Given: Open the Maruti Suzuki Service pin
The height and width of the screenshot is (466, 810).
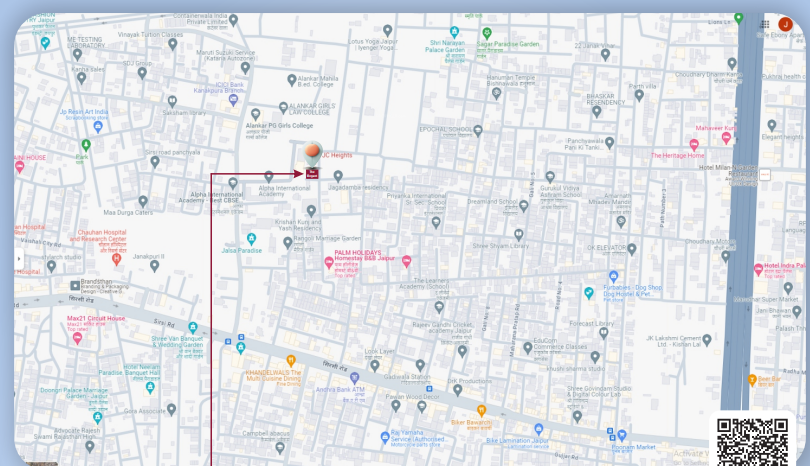Looking at the screenshot, I should (x=245, y=68).
